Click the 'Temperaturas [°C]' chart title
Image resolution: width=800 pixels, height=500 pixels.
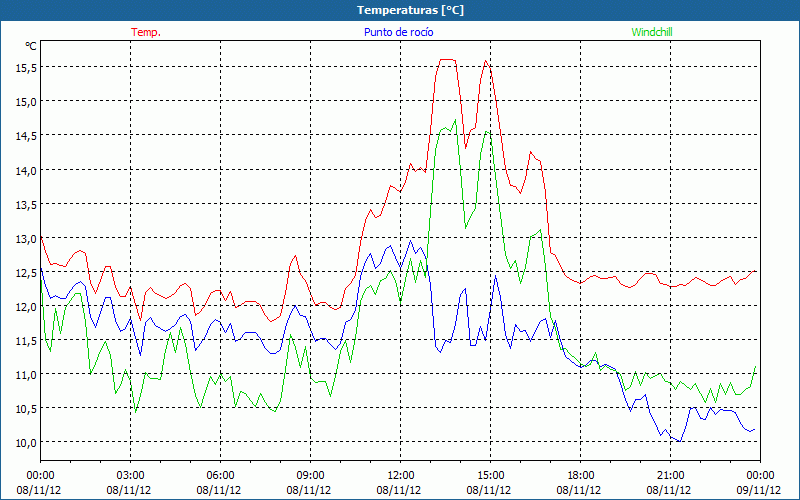[x=410, y=10]
